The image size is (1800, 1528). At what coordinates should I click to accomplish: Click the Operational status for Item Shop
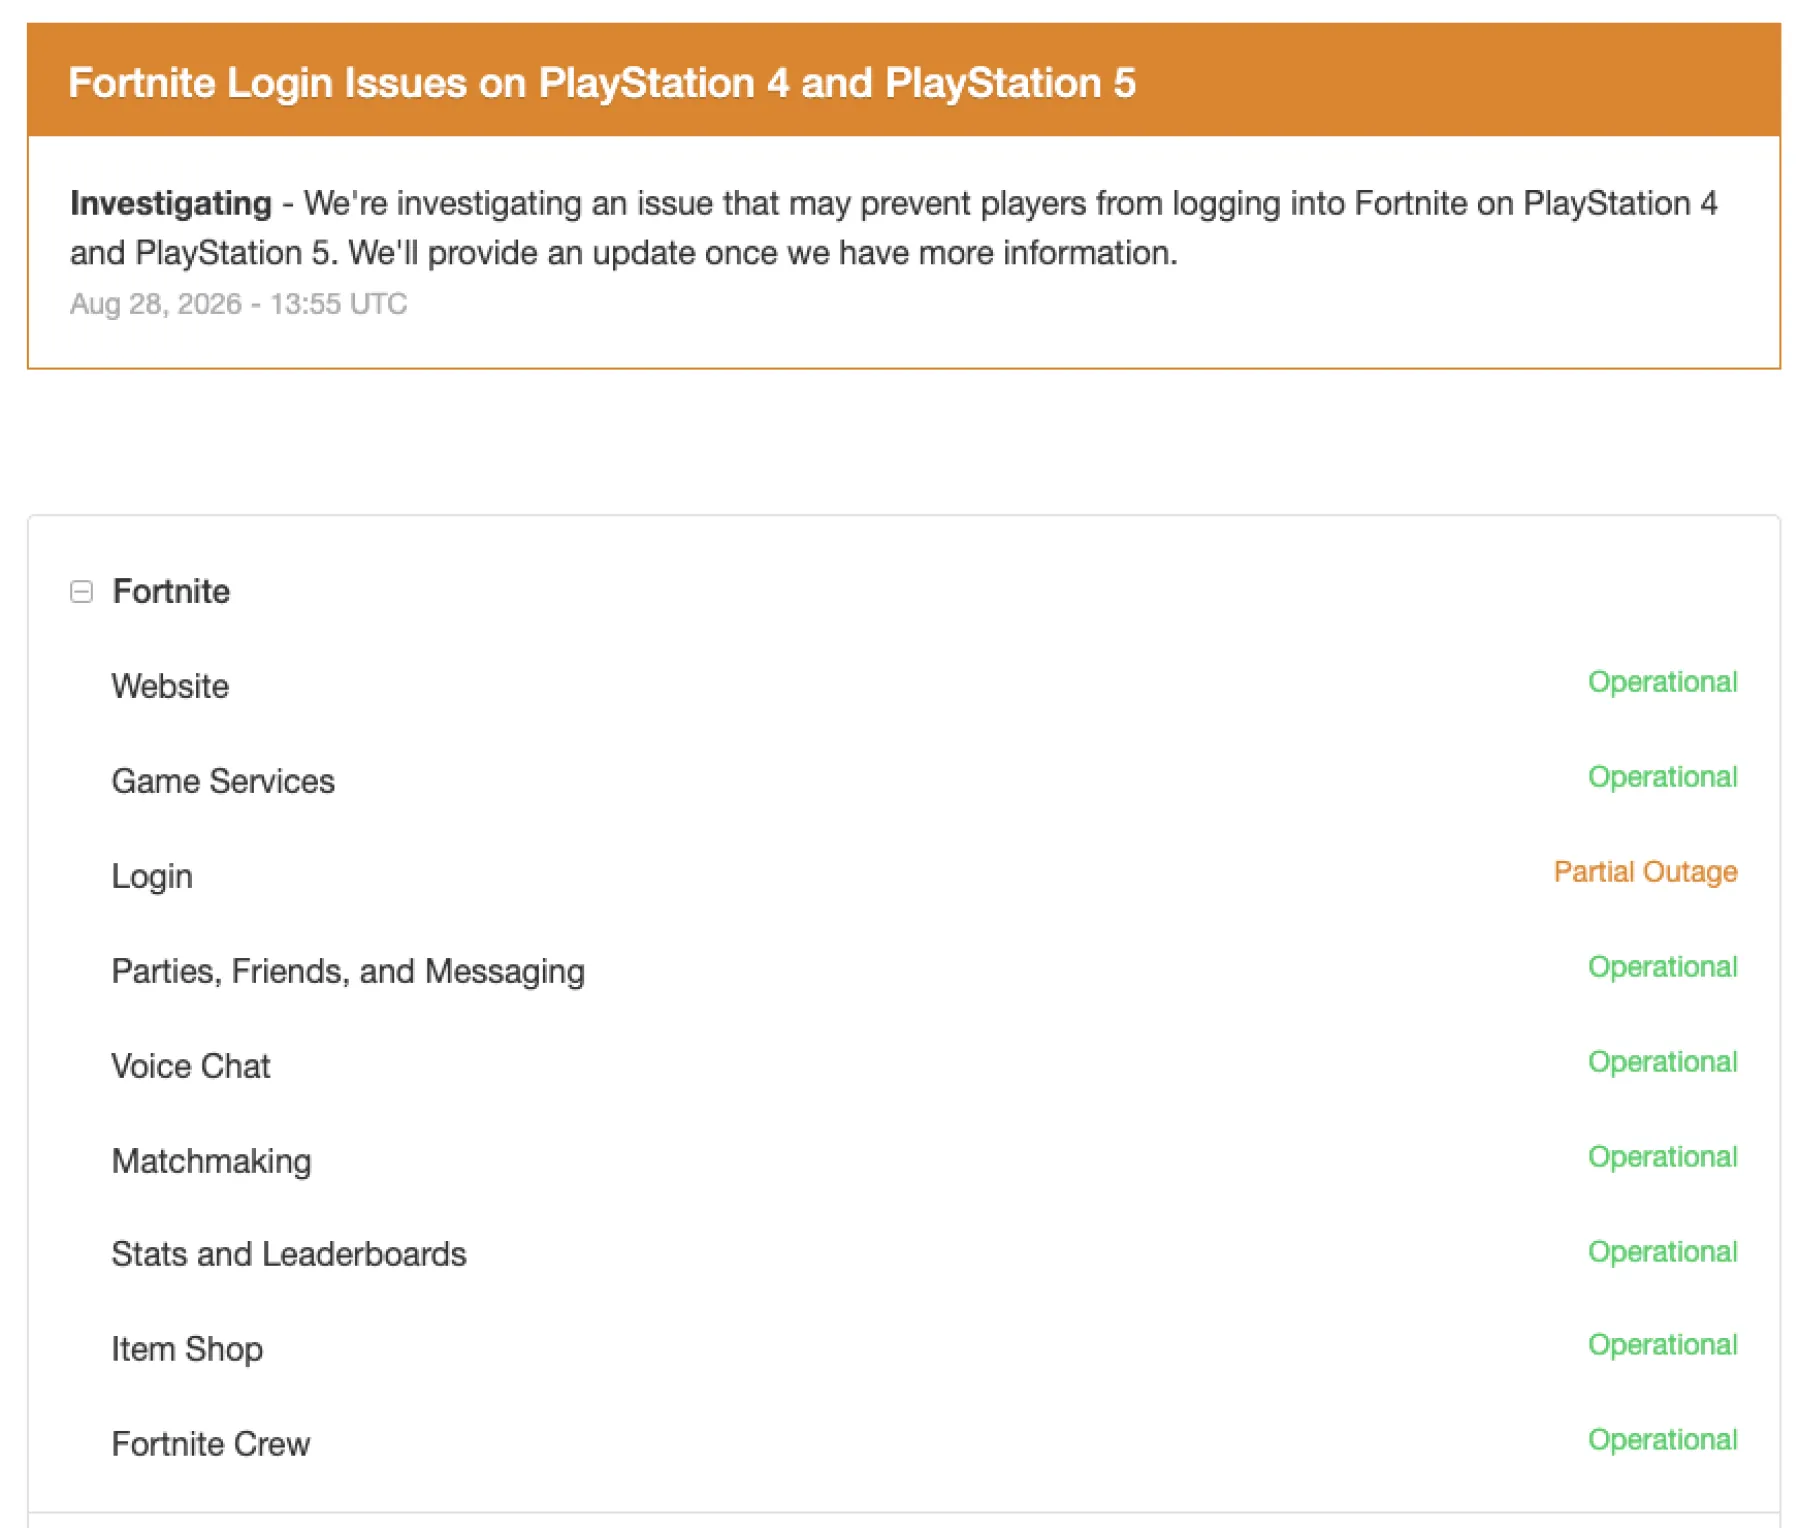tap(1662, 1345)
